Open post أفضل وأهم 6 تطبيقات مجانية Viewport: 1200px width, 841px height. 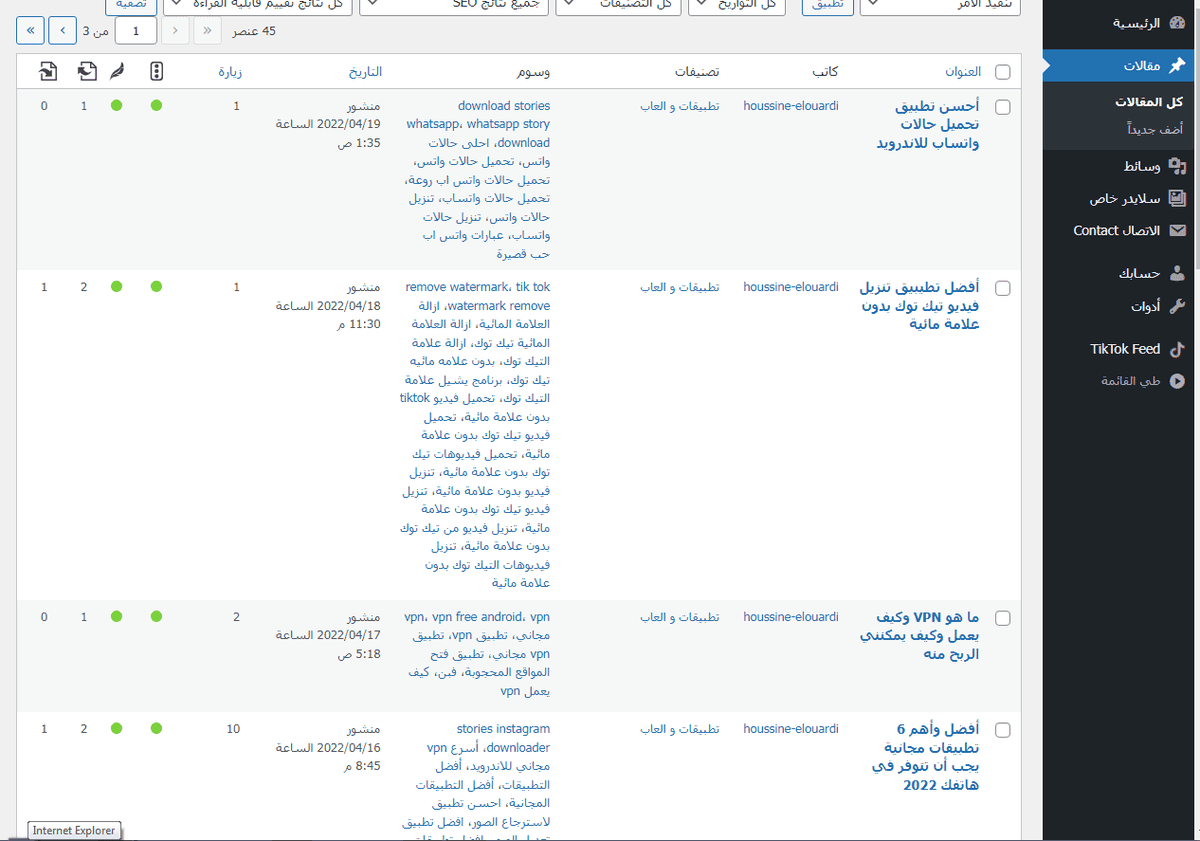[x=927, y=757]
